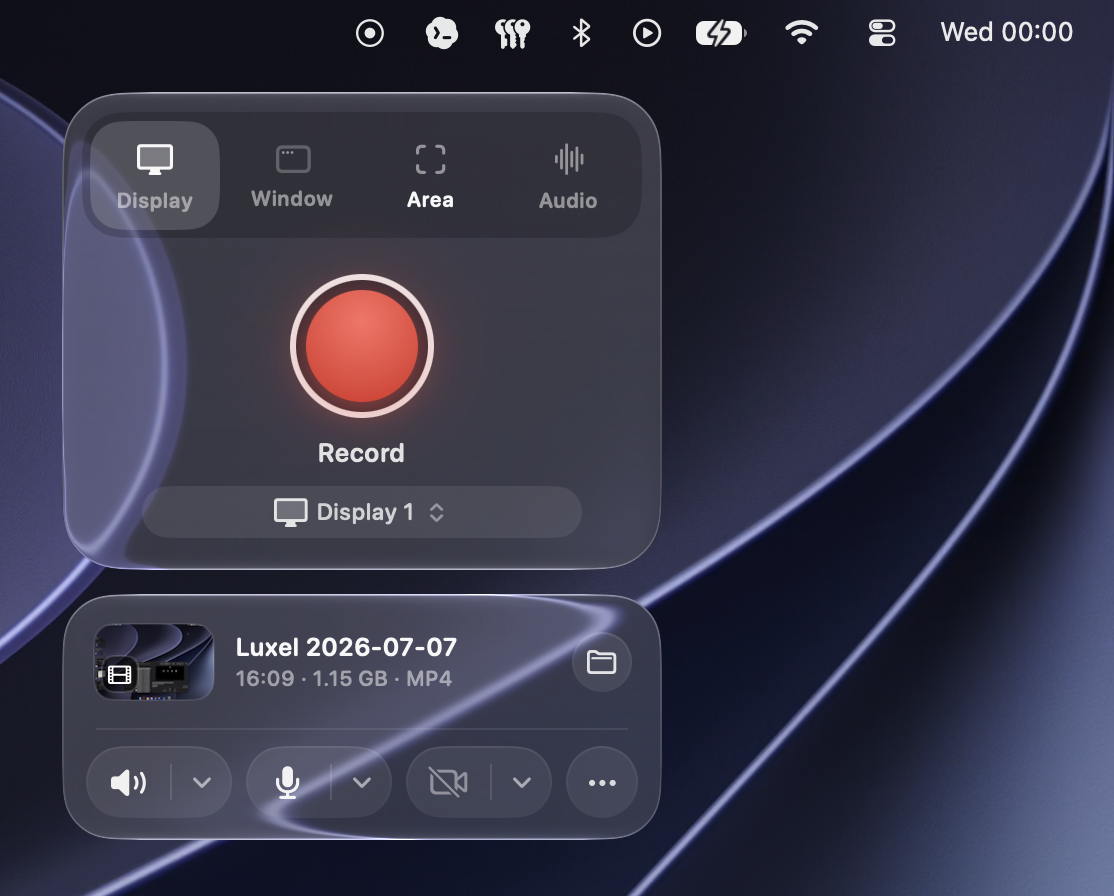This screenshot has width=1114, height=896.
Task: Reveal recording in folder
Action: point(602,662)
